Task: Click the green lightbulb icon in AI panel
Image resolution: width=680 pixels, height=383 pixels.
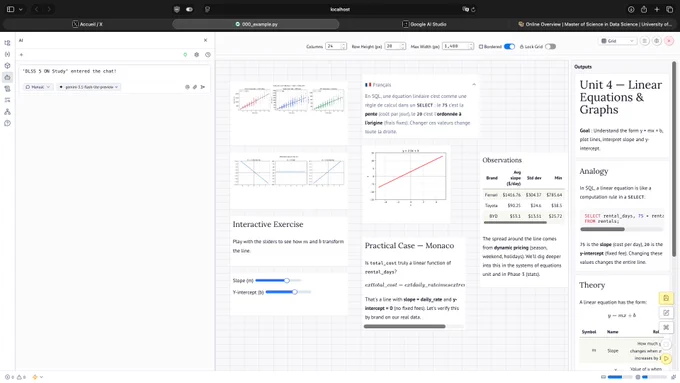Action: (185, 55)
